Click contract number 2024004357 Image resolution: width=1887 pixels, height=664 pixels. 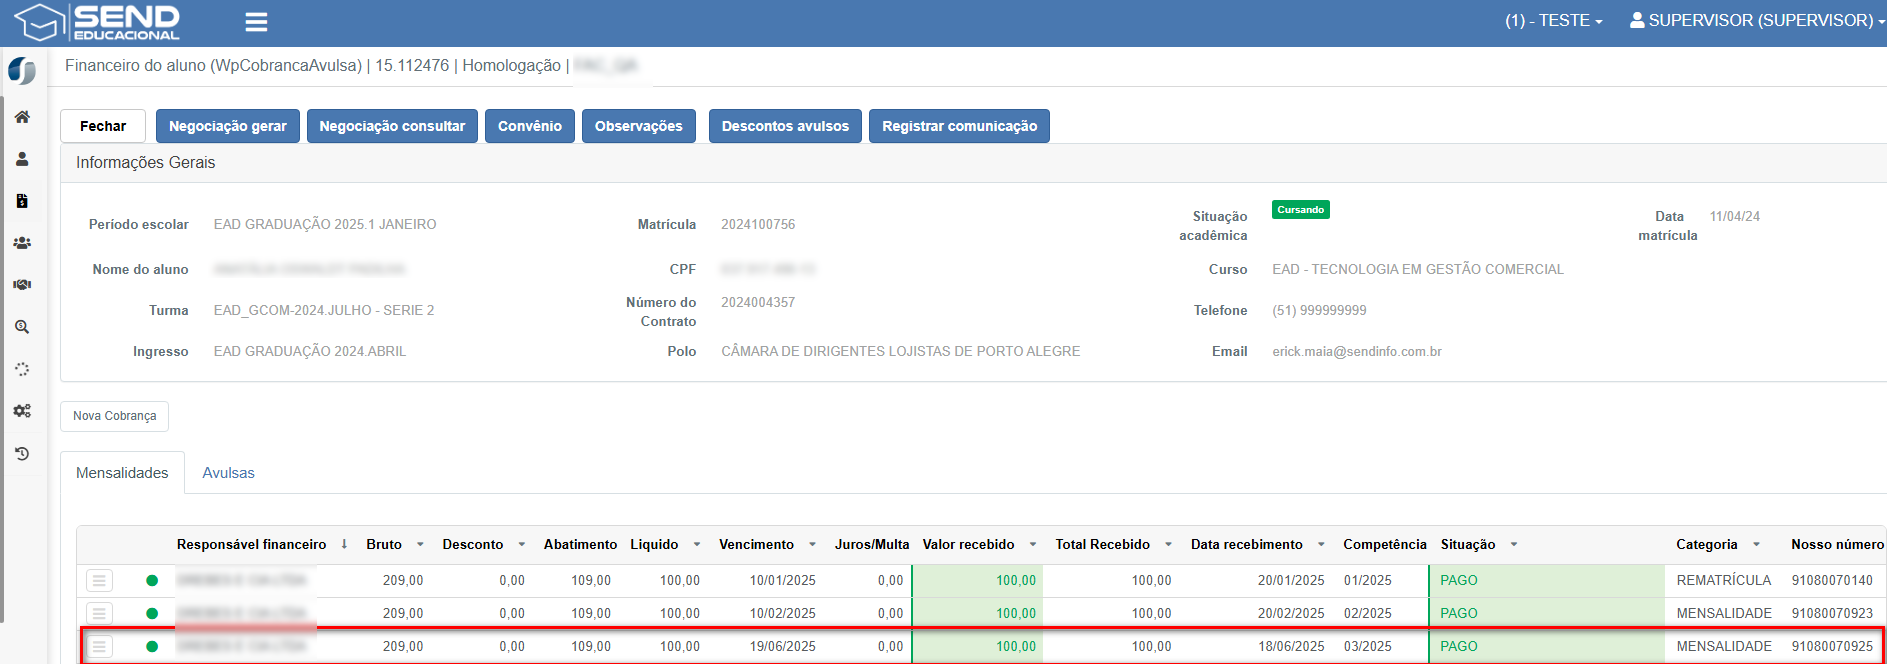pyautogui.click(x=758, y=302)
